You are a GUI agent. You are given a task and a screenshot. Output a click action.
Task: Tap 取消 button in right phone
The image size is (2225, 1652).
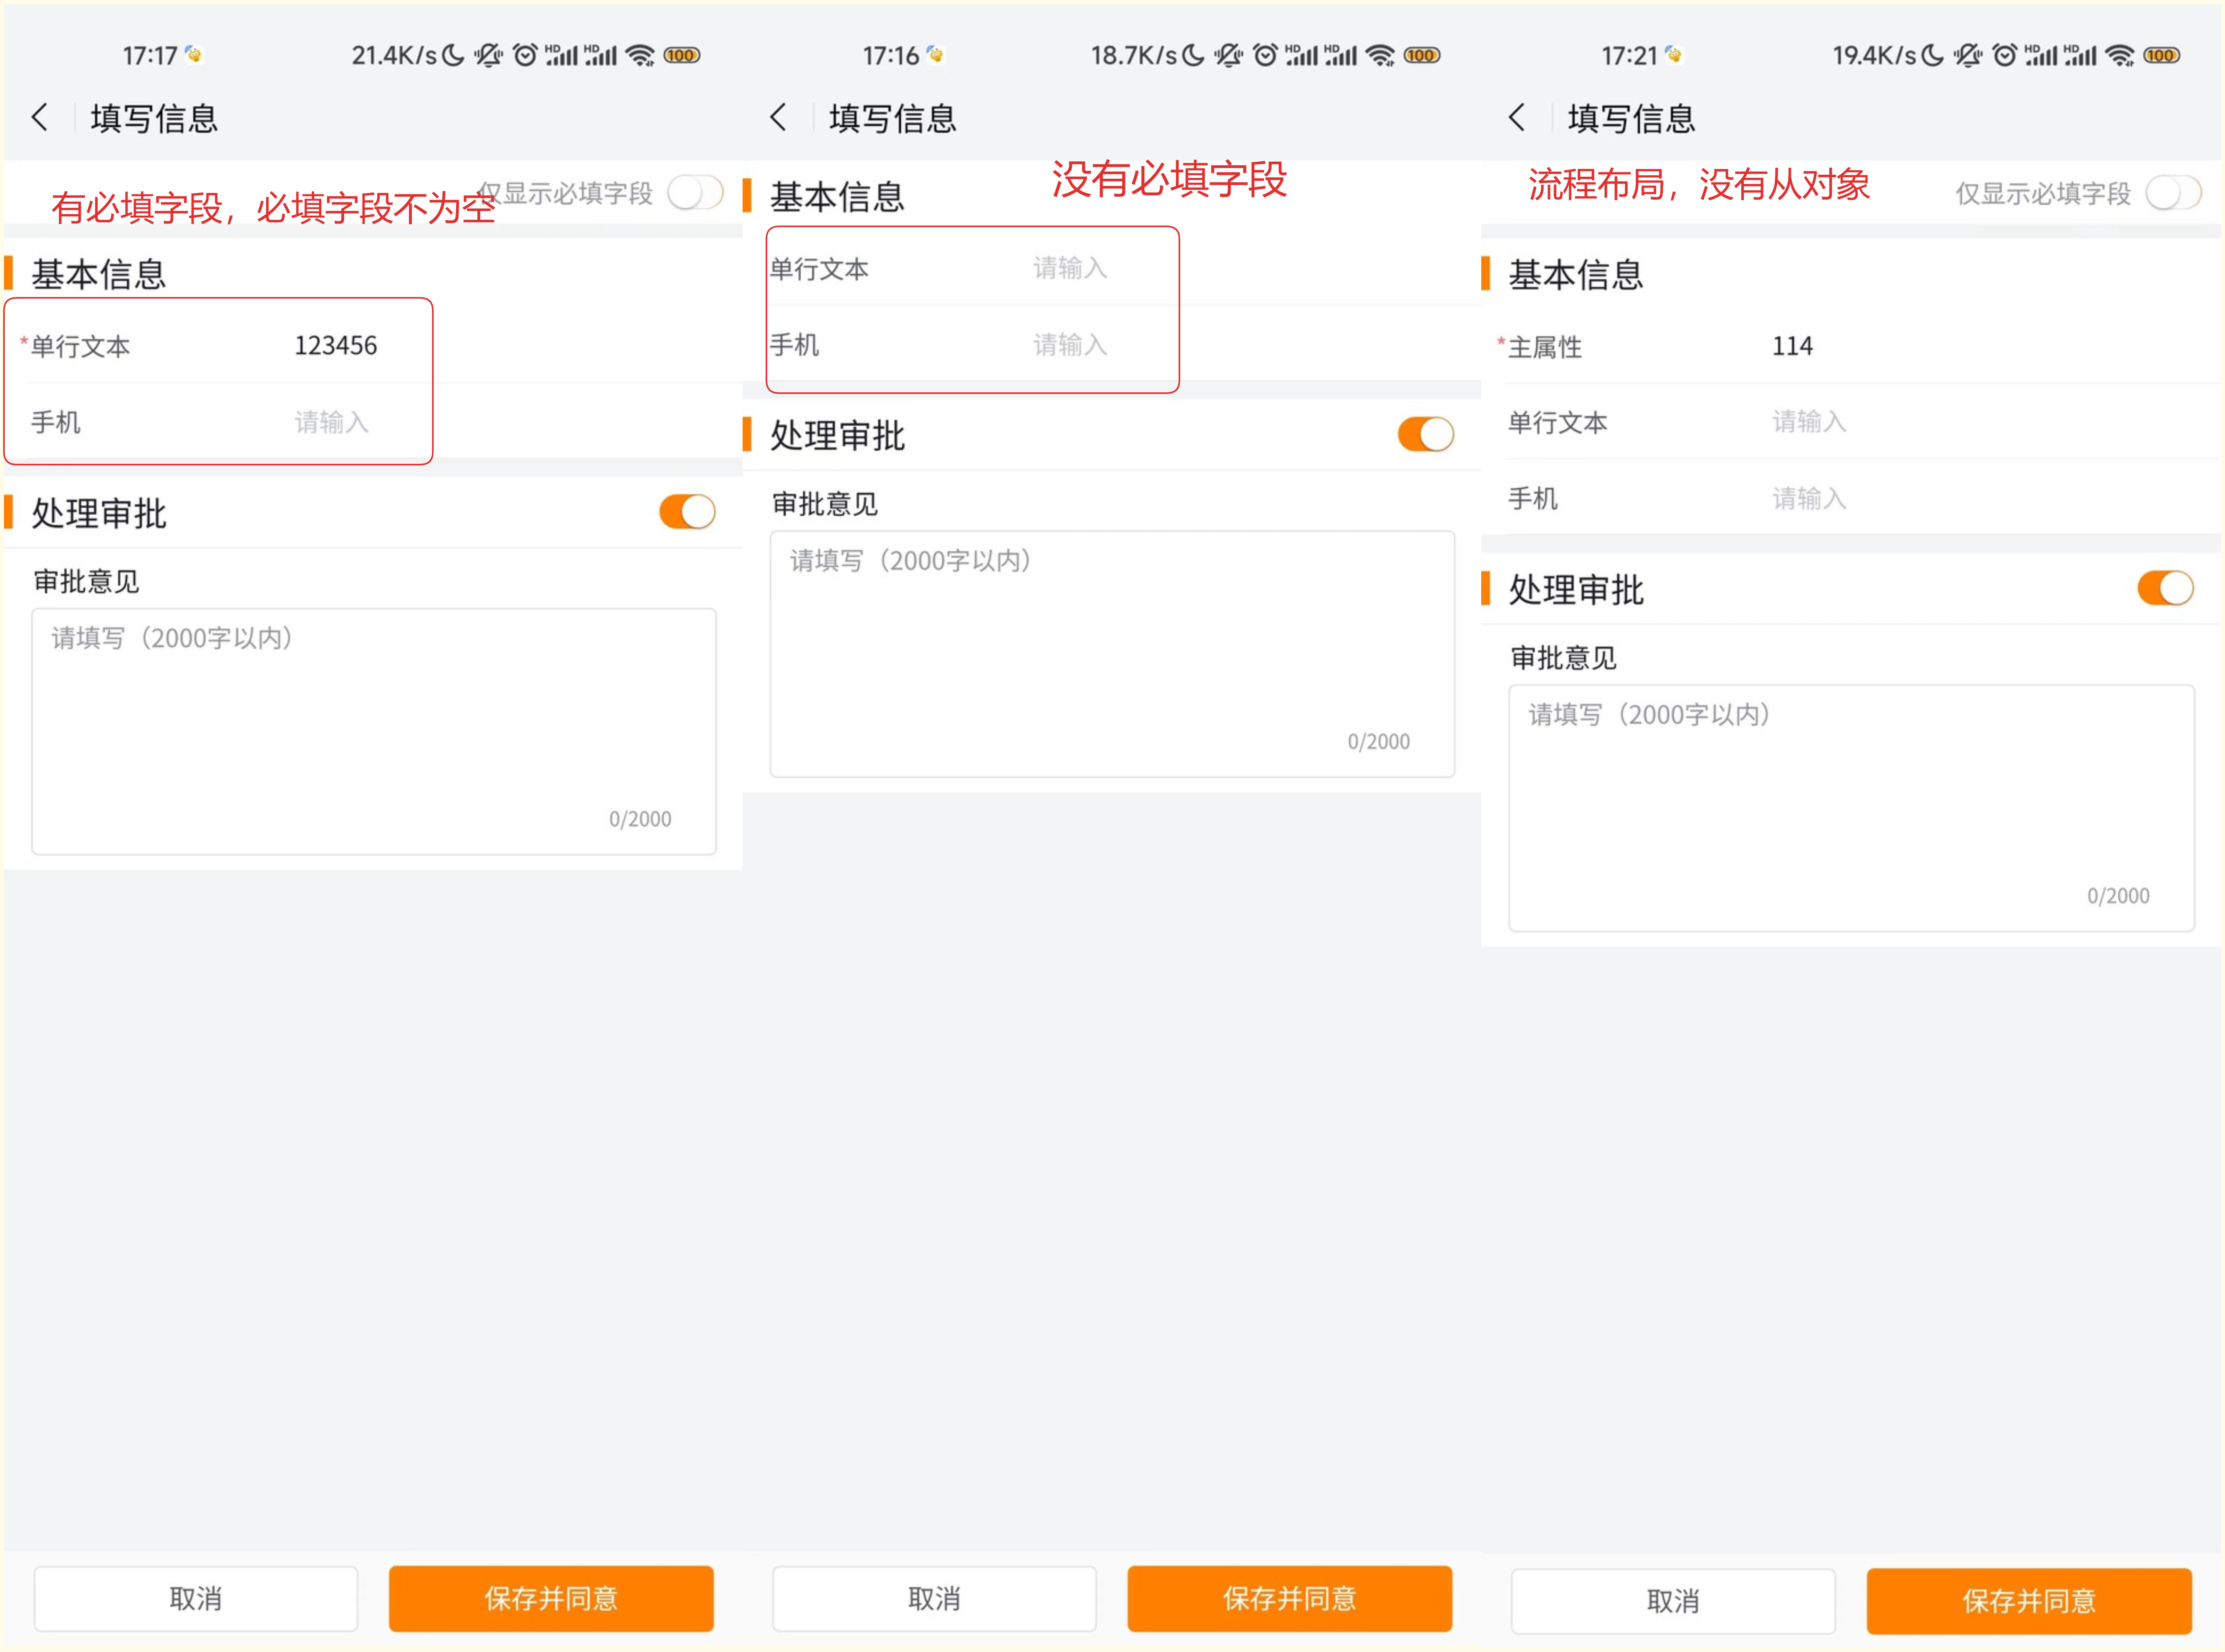pyautogui.click(x=1673, y=1601)
